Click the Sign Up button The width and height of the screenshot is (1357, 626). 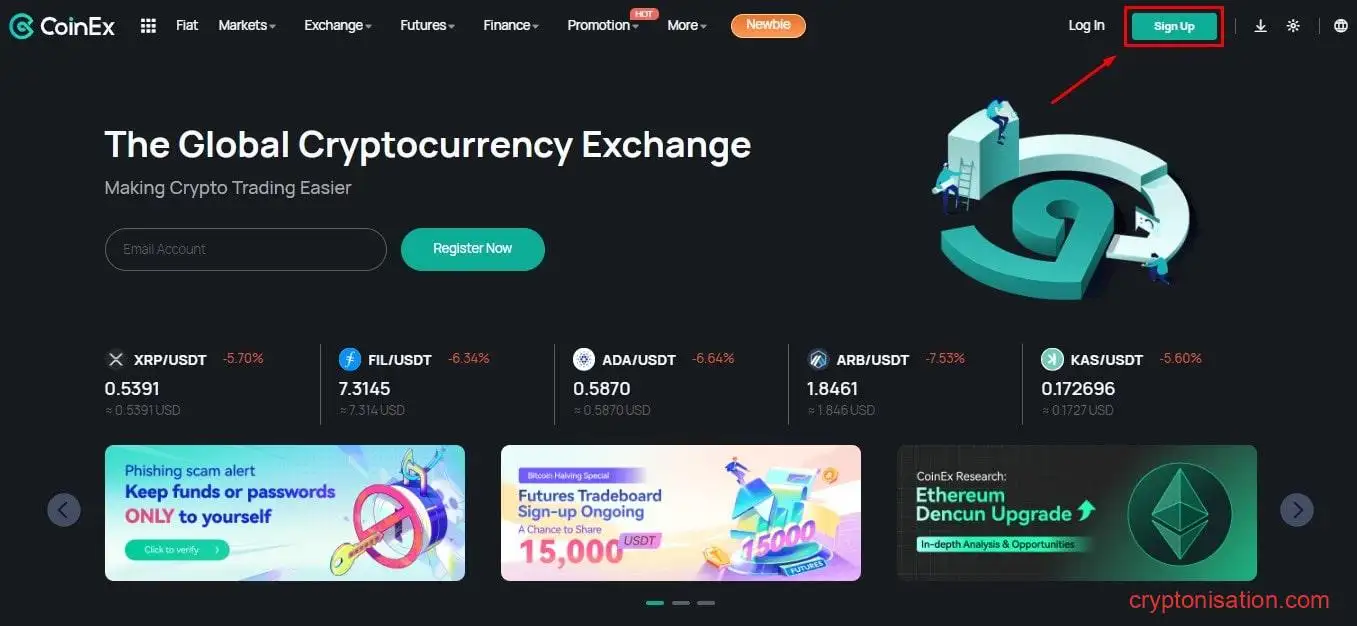click(x=1174, y=27)
